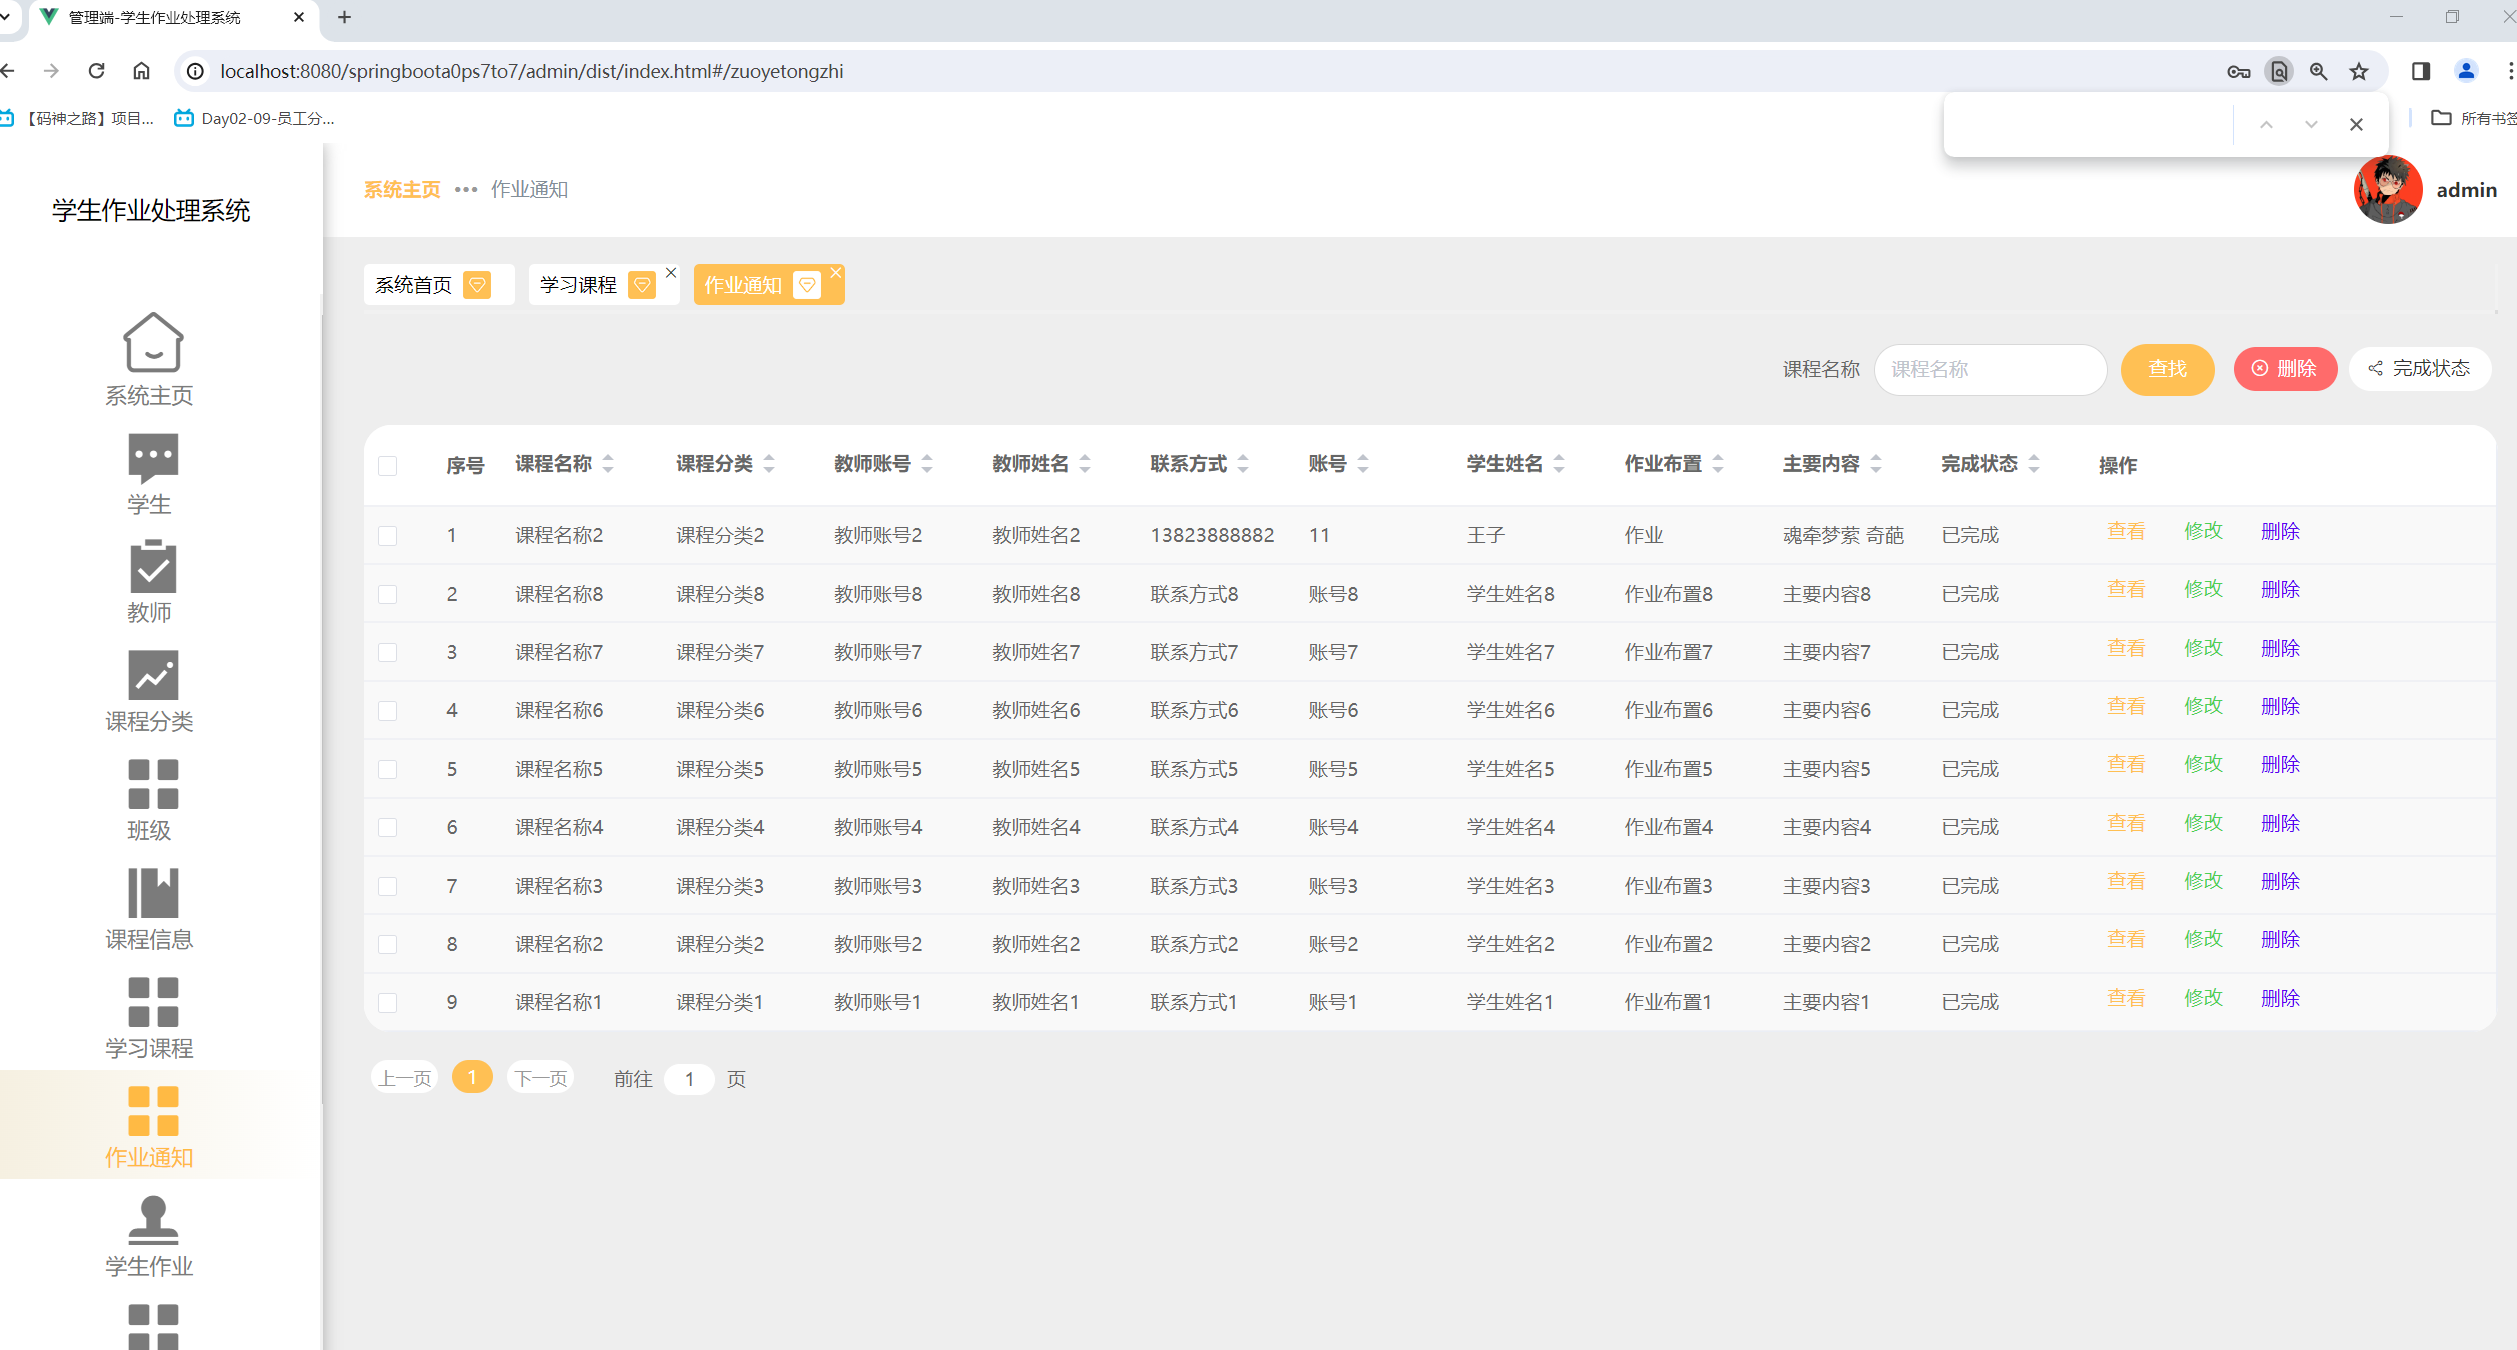
Task: Check row 4 checkbox for 课程名称6
Action: click(x=388, y=711)
